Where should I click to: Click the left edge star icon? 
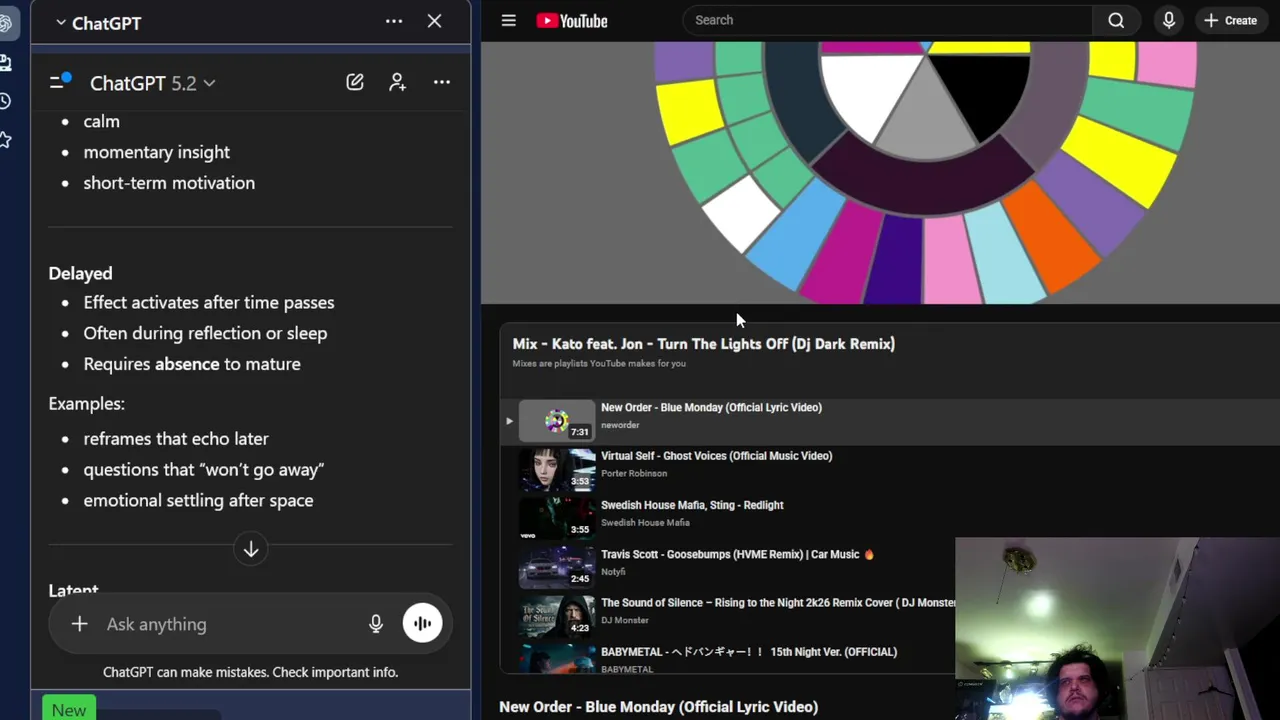click(5, 140)
